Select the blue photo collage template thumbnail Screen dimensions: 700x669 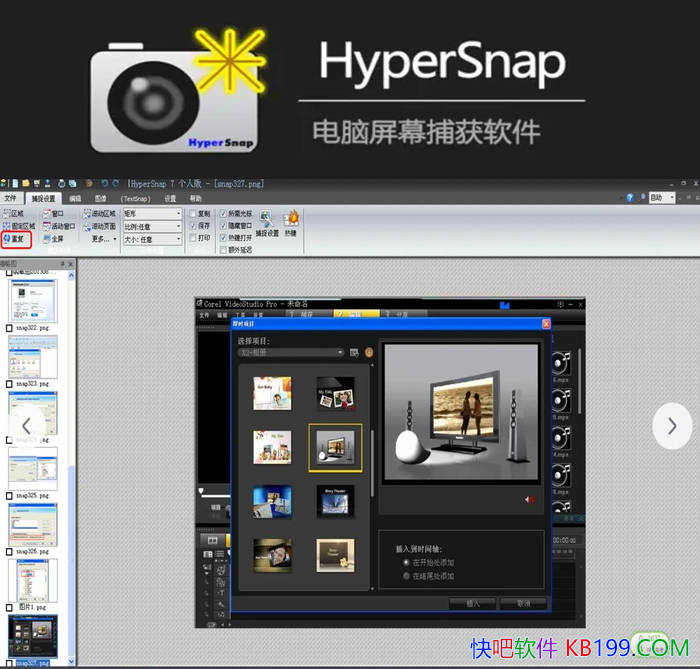272,502
